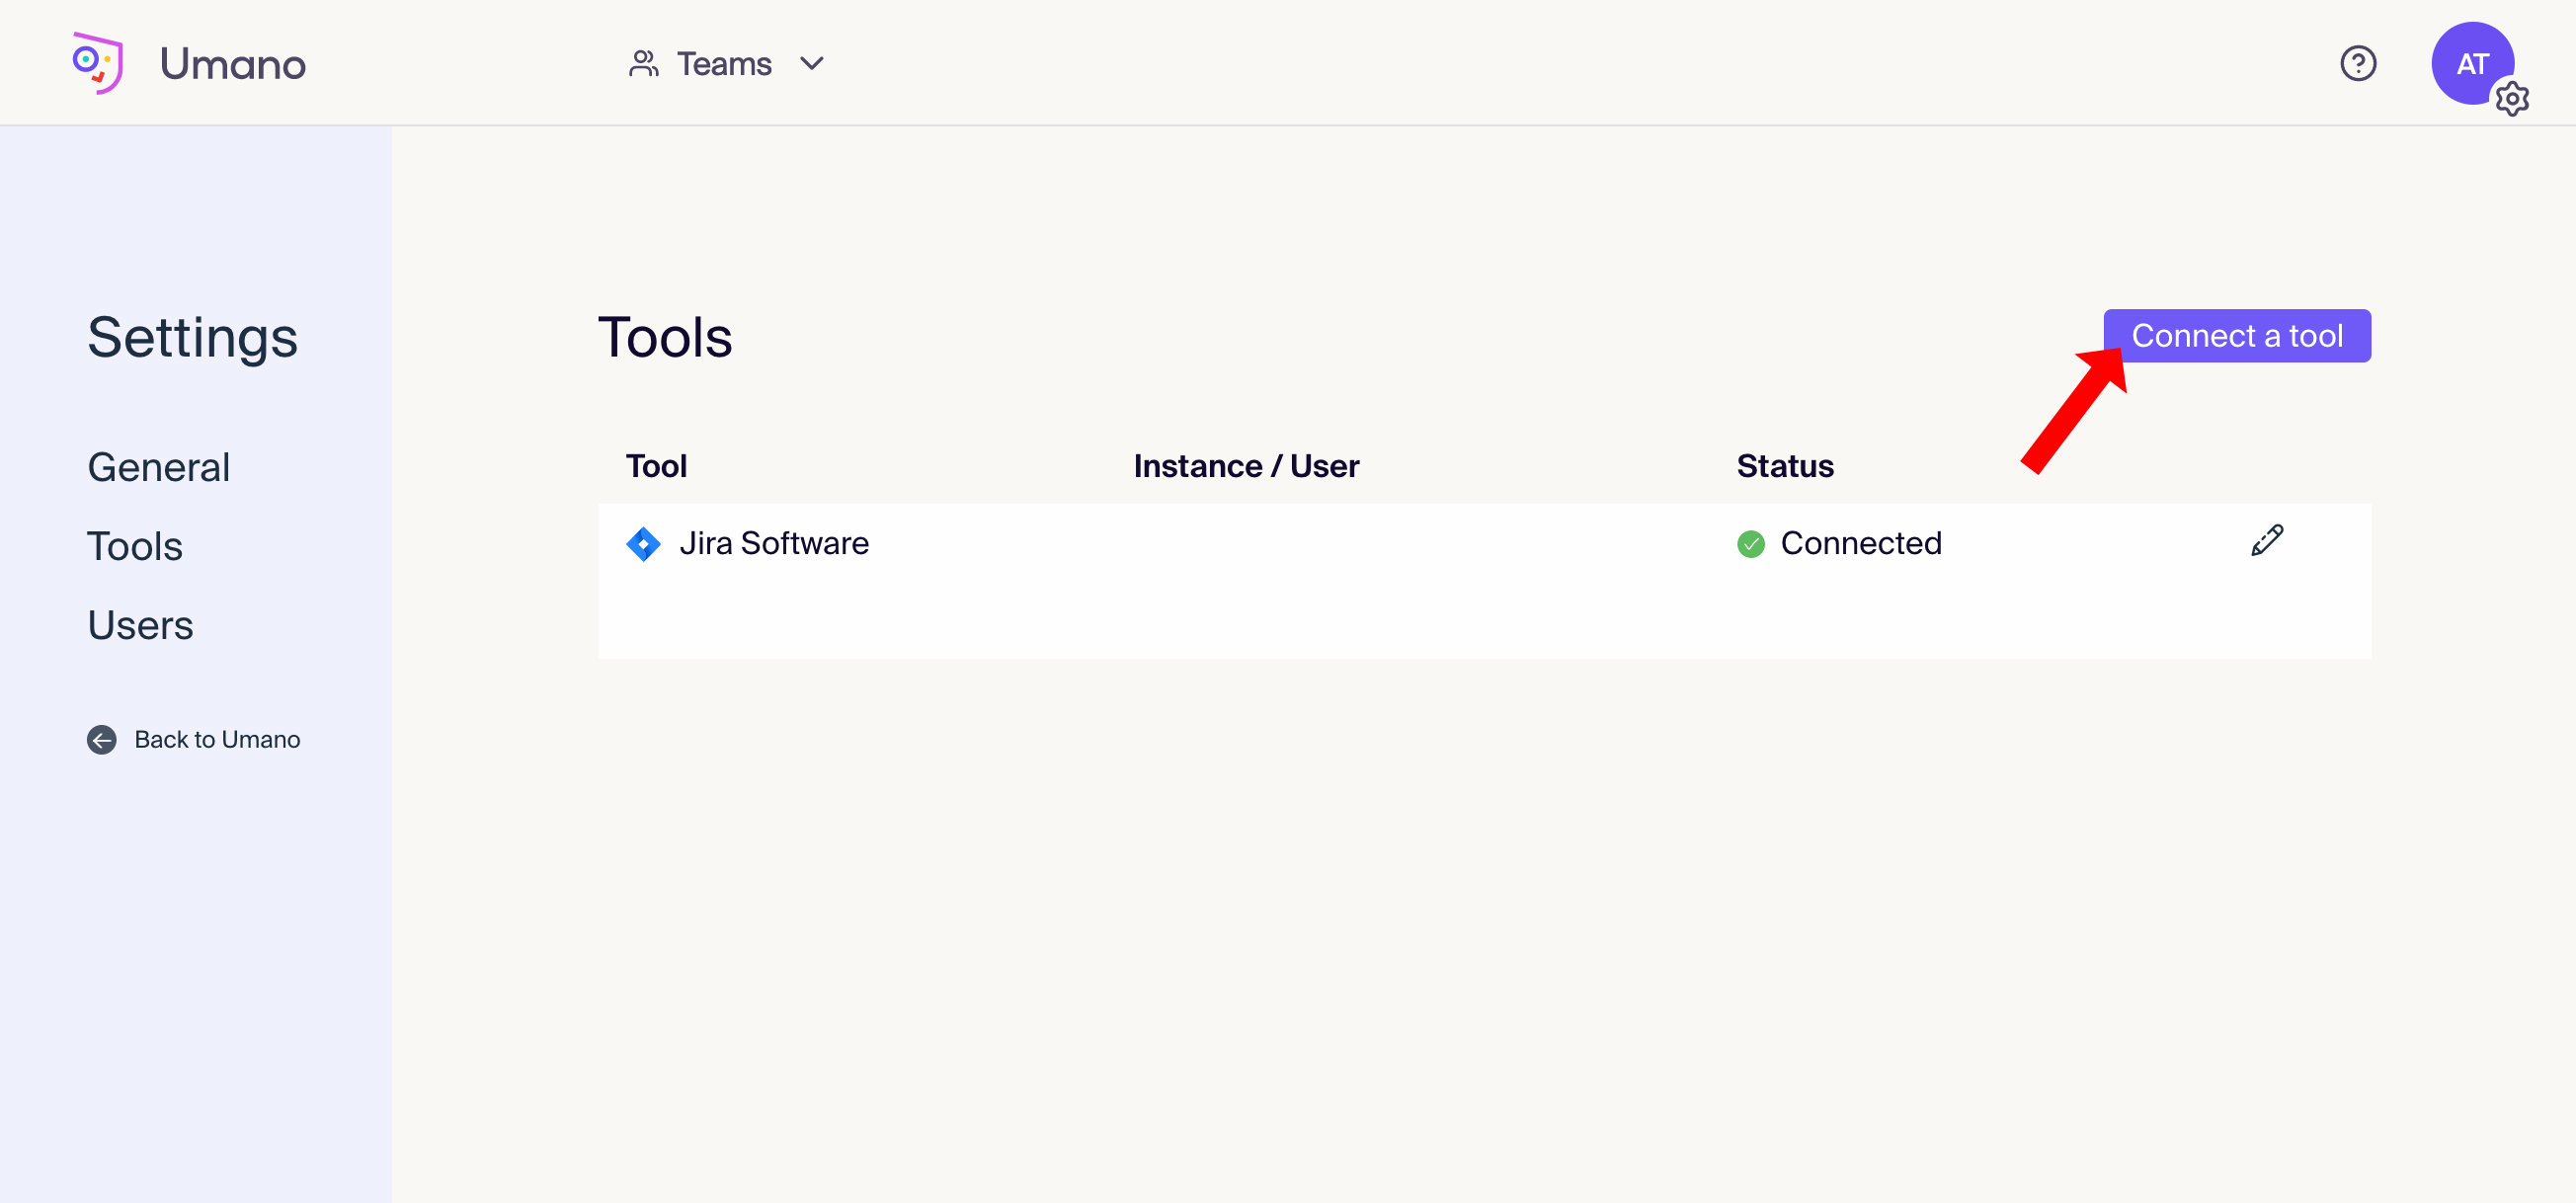Click the Back to Umano link
Viewport: 2576px width, 1203px height.
(216, 739)
